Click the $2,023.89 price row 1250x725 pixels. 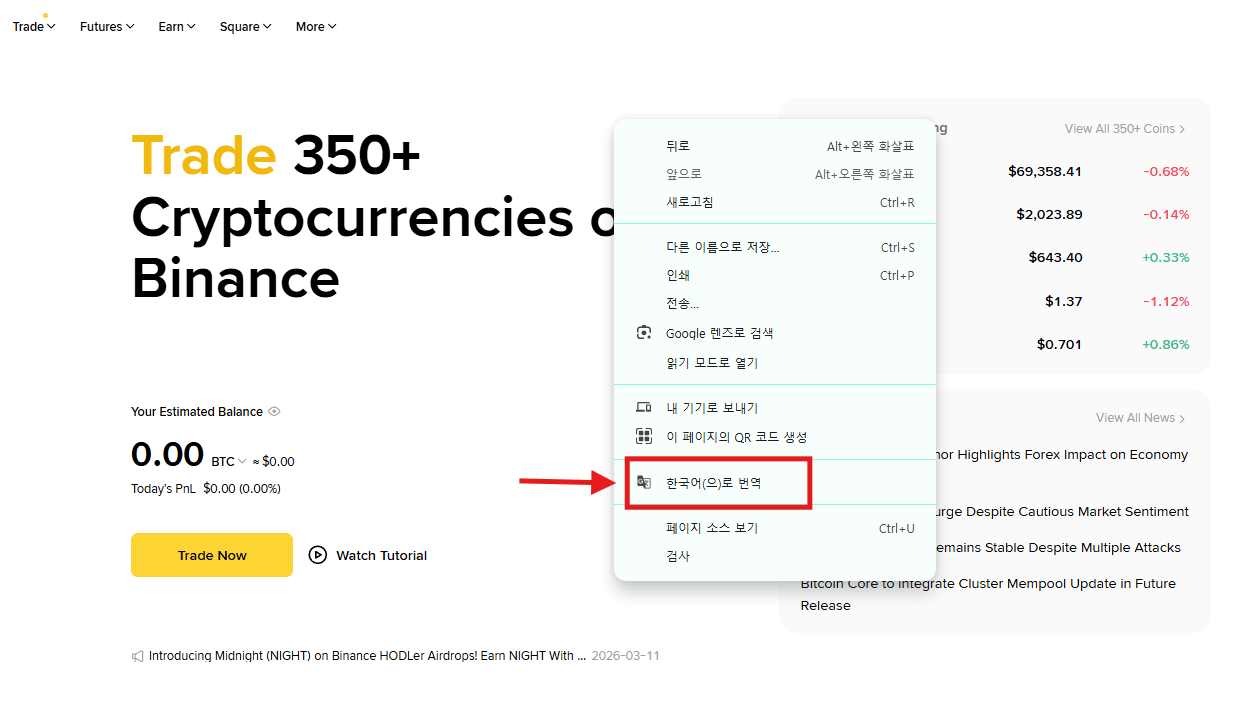click(x=1049, y=214)
